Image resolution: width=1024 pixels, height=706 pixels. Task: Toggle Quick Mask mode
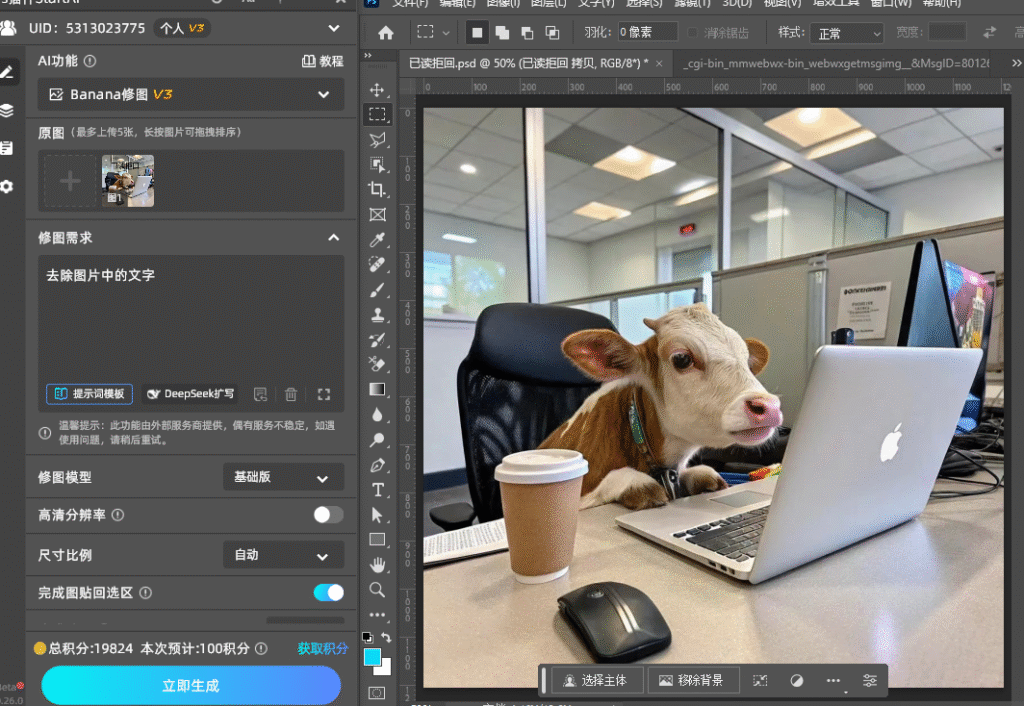[377, 693]
